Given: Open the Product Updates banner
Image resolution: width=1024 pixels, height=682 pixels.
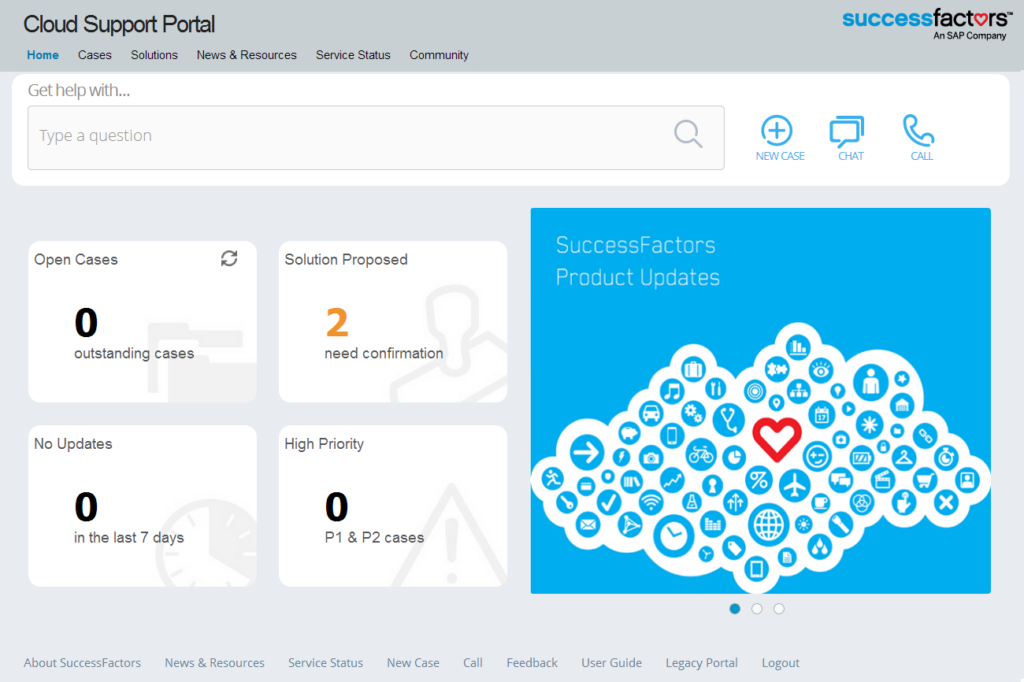Looking at the screenshot, I should pos(760,400).
